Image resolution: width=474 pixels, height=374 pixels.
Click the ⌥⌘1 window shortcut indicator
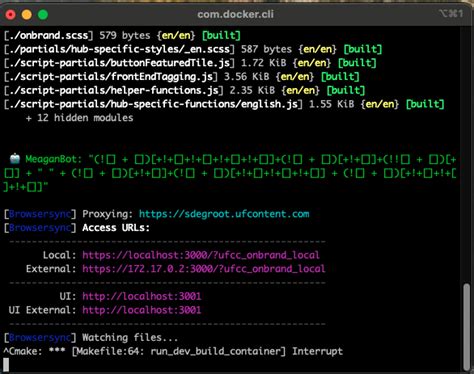451,14
